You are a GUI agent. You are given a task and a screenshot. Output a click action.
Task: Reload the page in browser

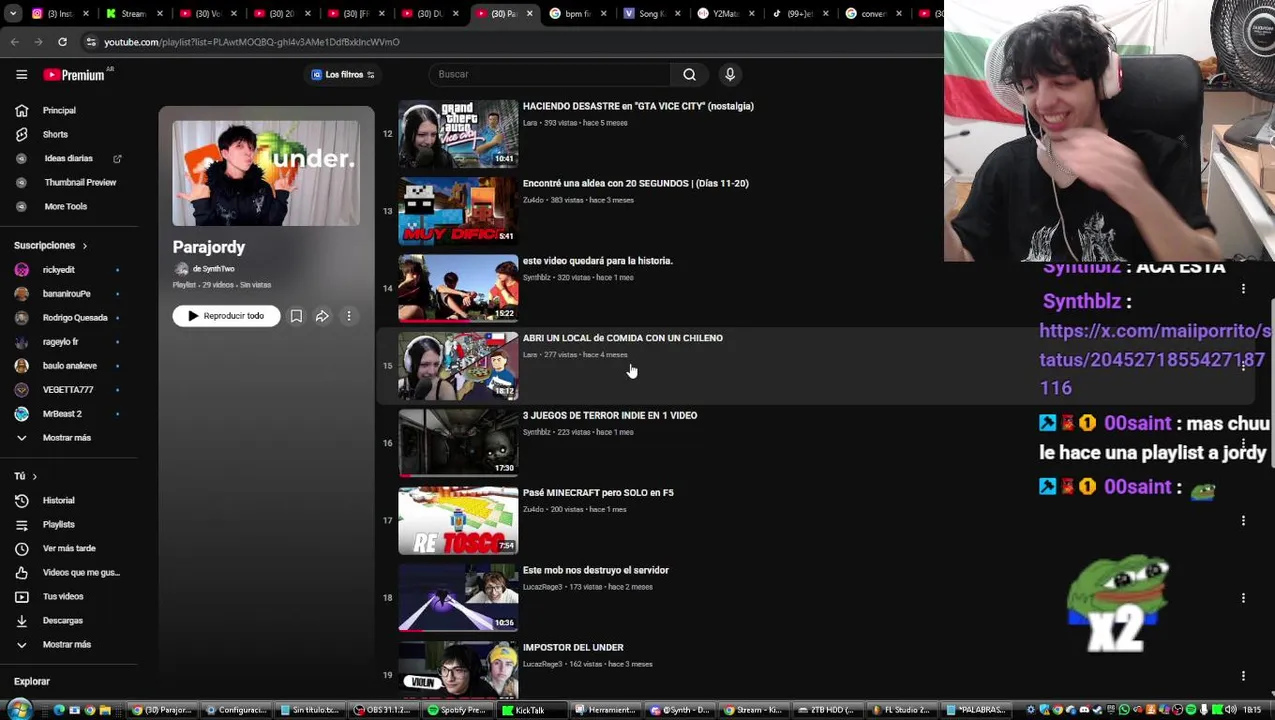coord(62,42)
